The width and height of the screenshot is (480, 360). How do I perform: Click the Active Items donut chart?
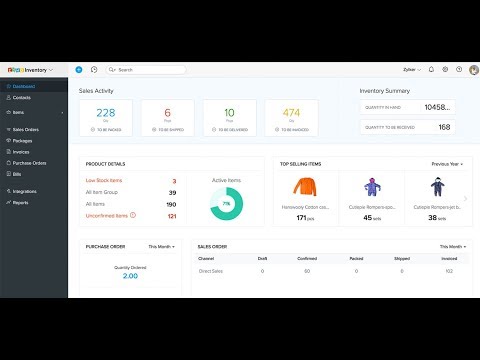coord(227,204)
